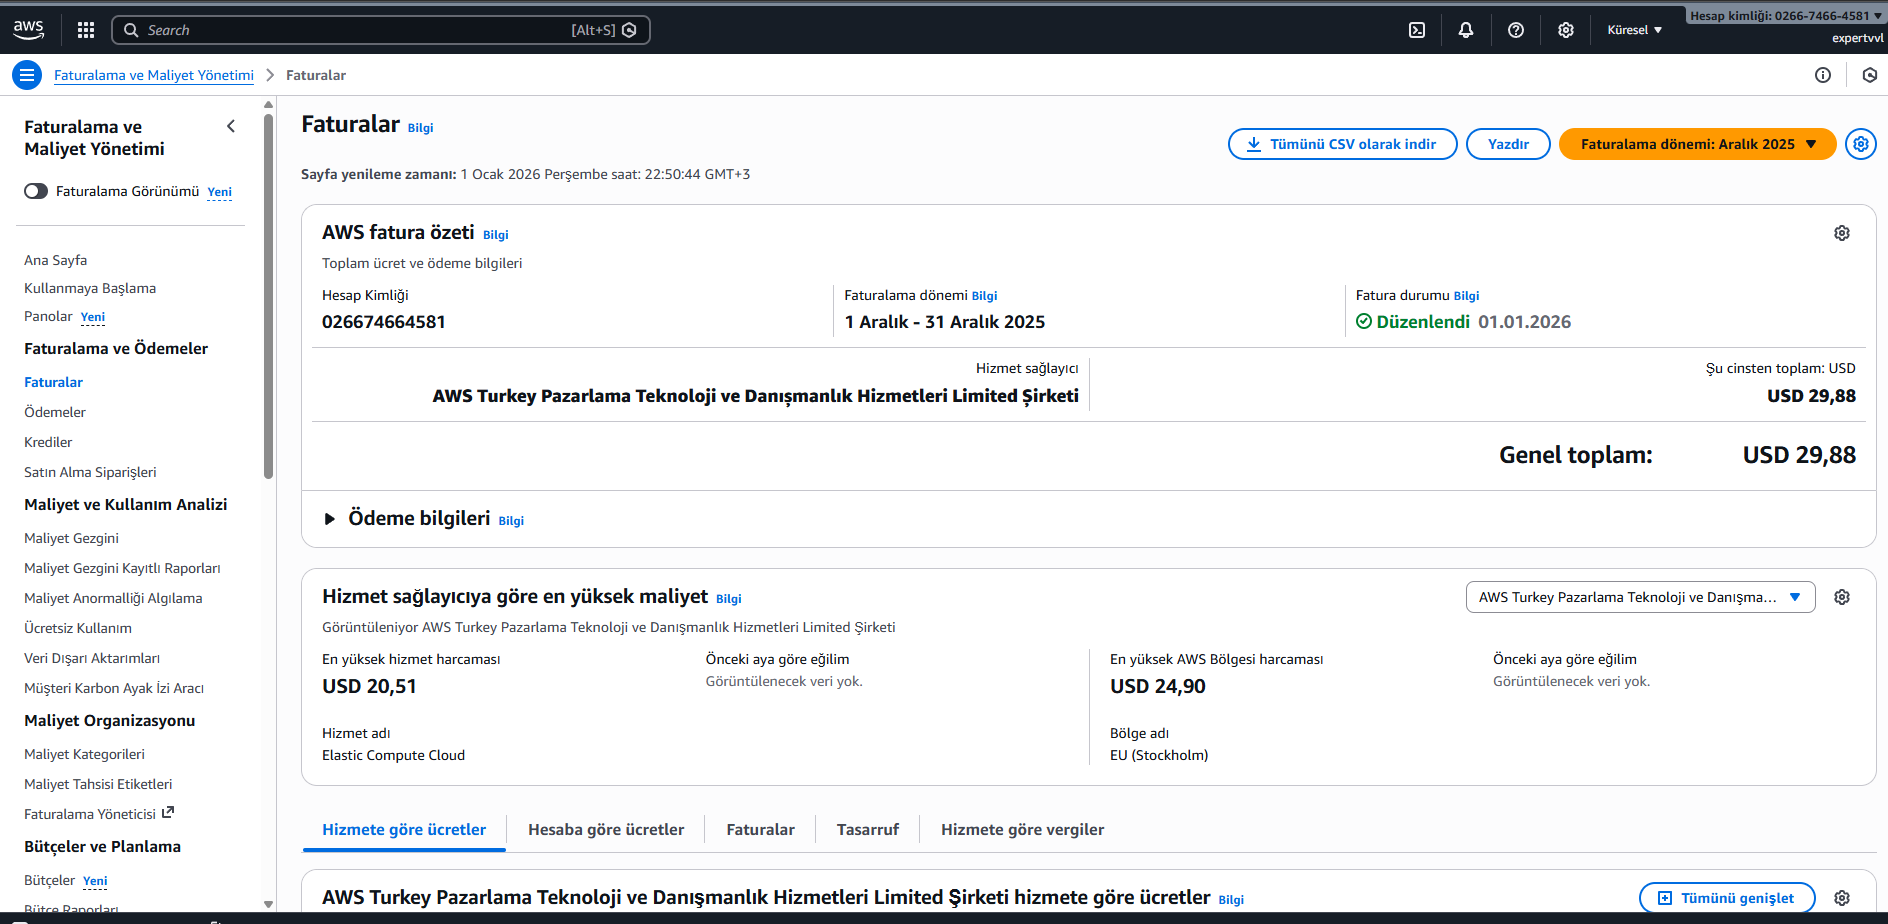Screen dimensions: 1888x924
Task: Open Maliyet Tahsisi Etiketleri in the sidebar
Action: pyautogui.click(x=98, y=784)
